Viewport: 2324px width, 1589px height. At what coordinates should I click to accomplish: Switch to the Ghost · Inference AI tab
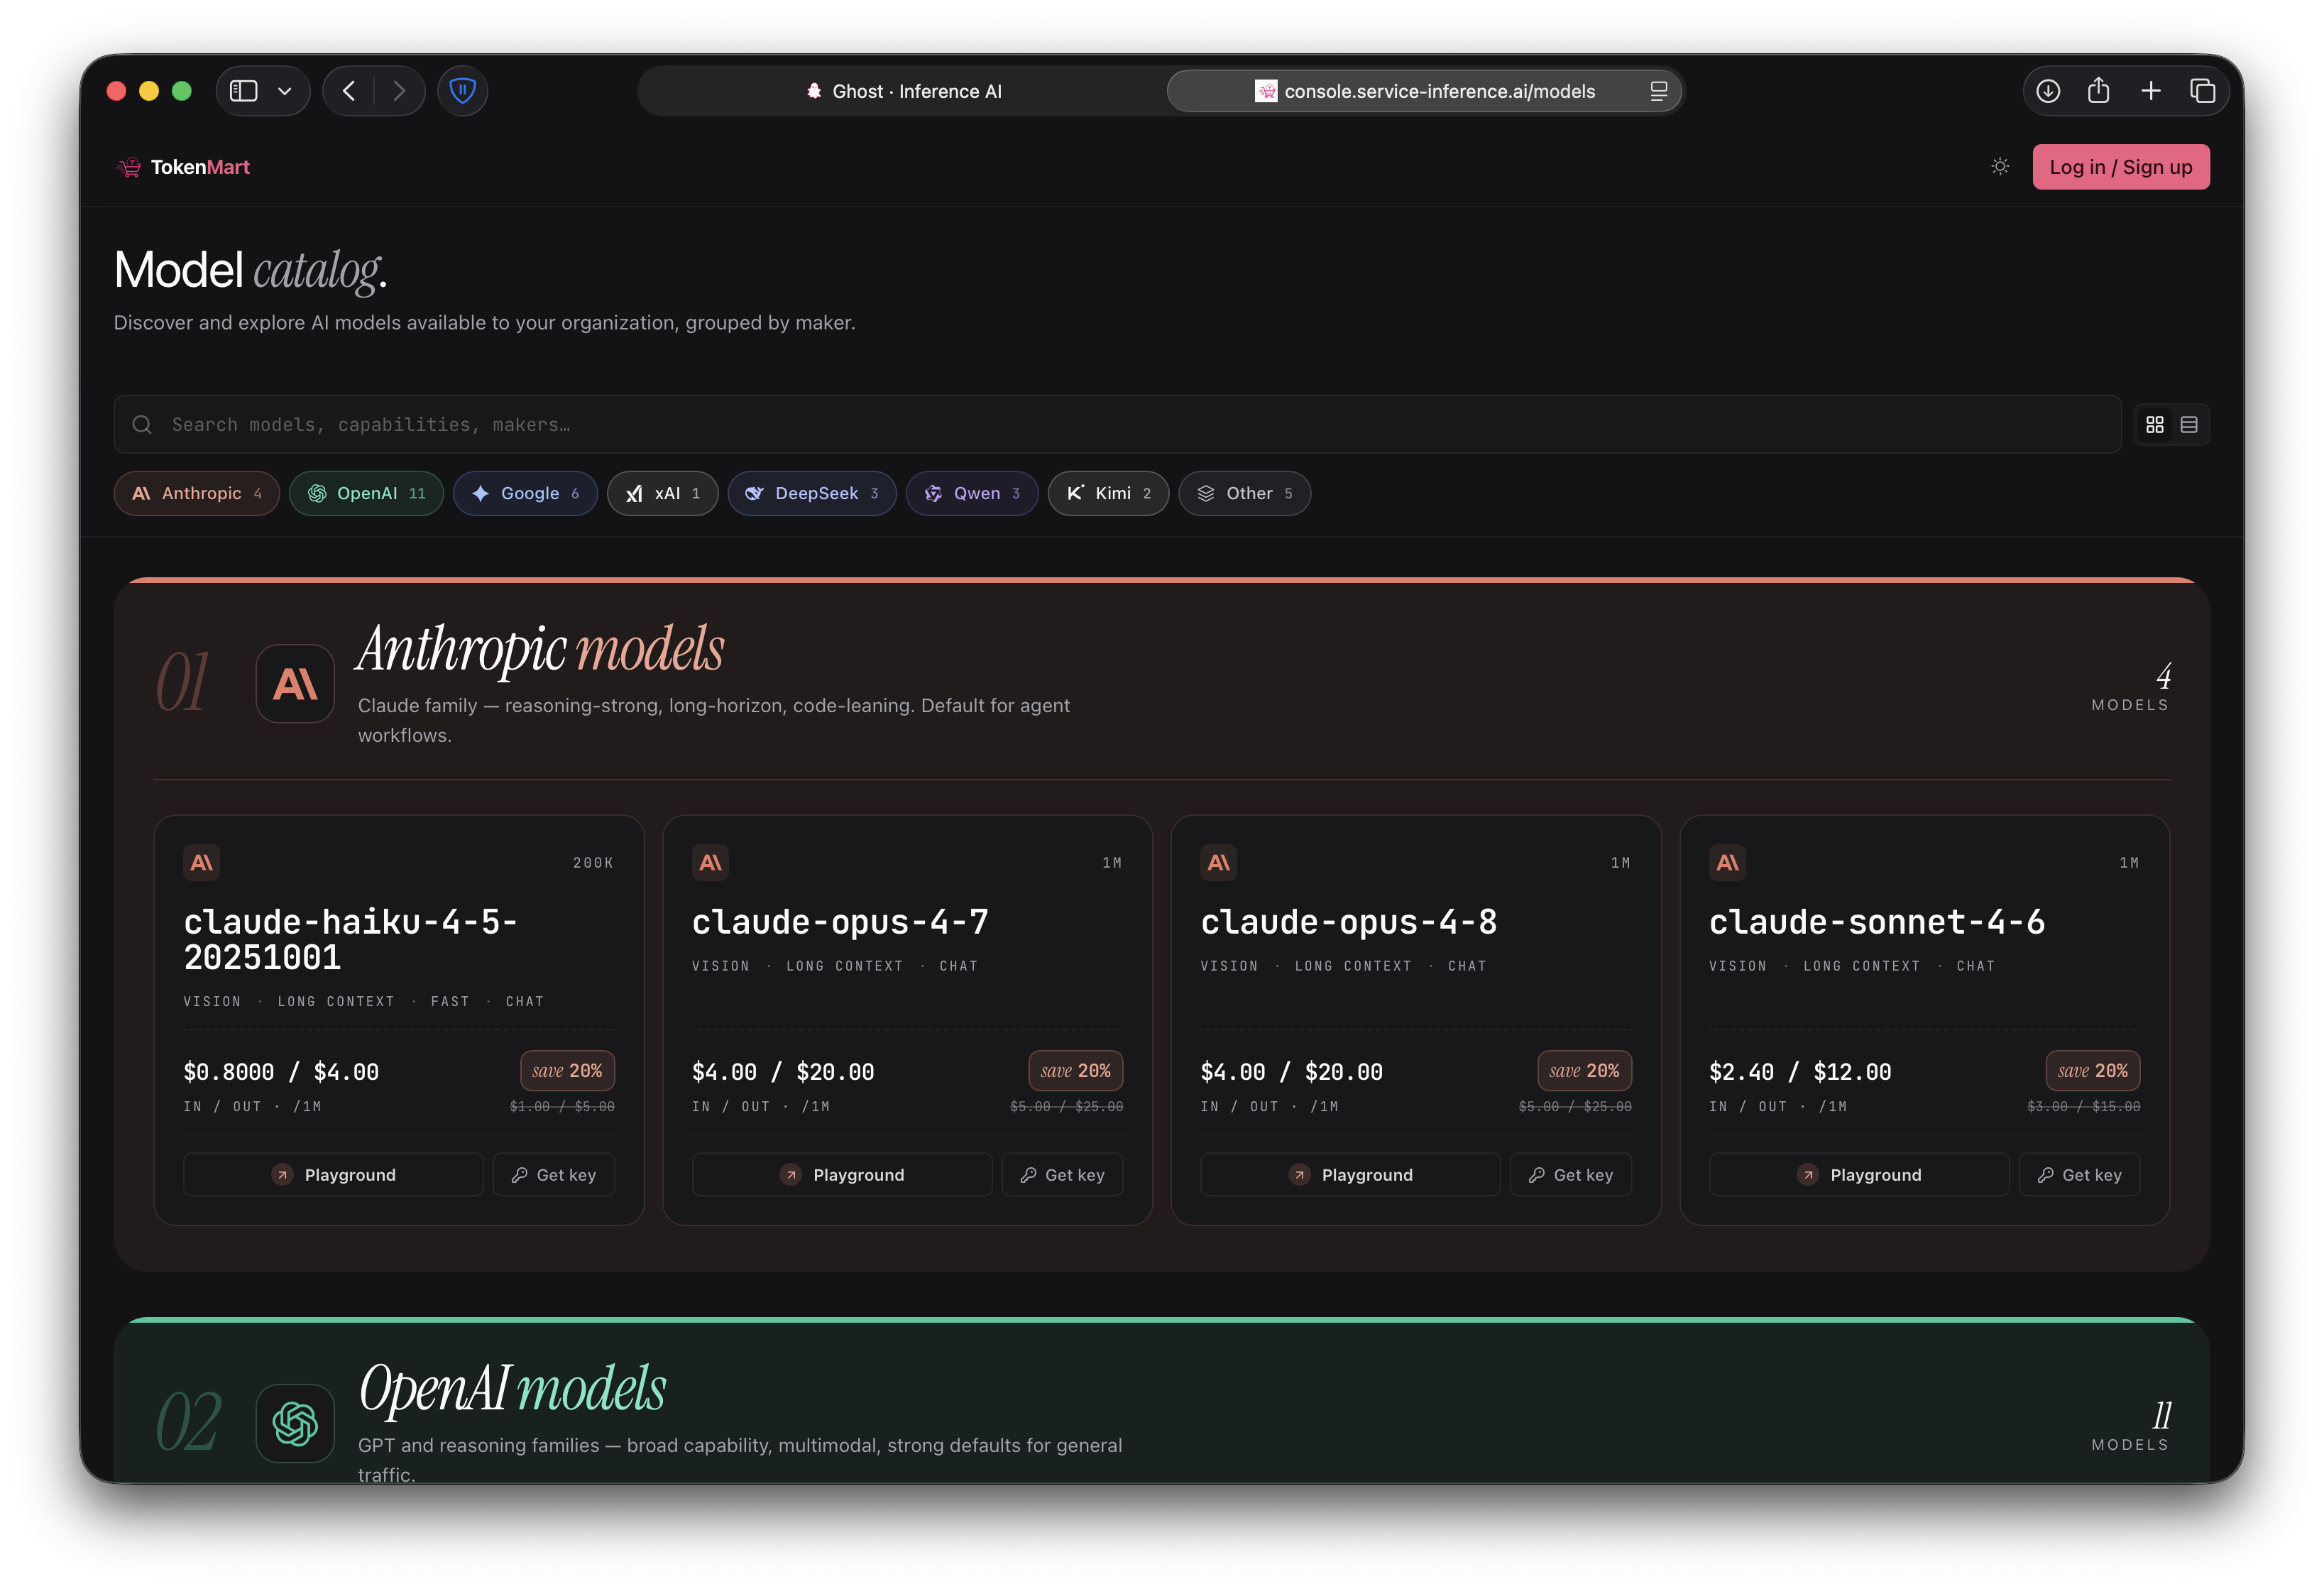coord(903,91)
